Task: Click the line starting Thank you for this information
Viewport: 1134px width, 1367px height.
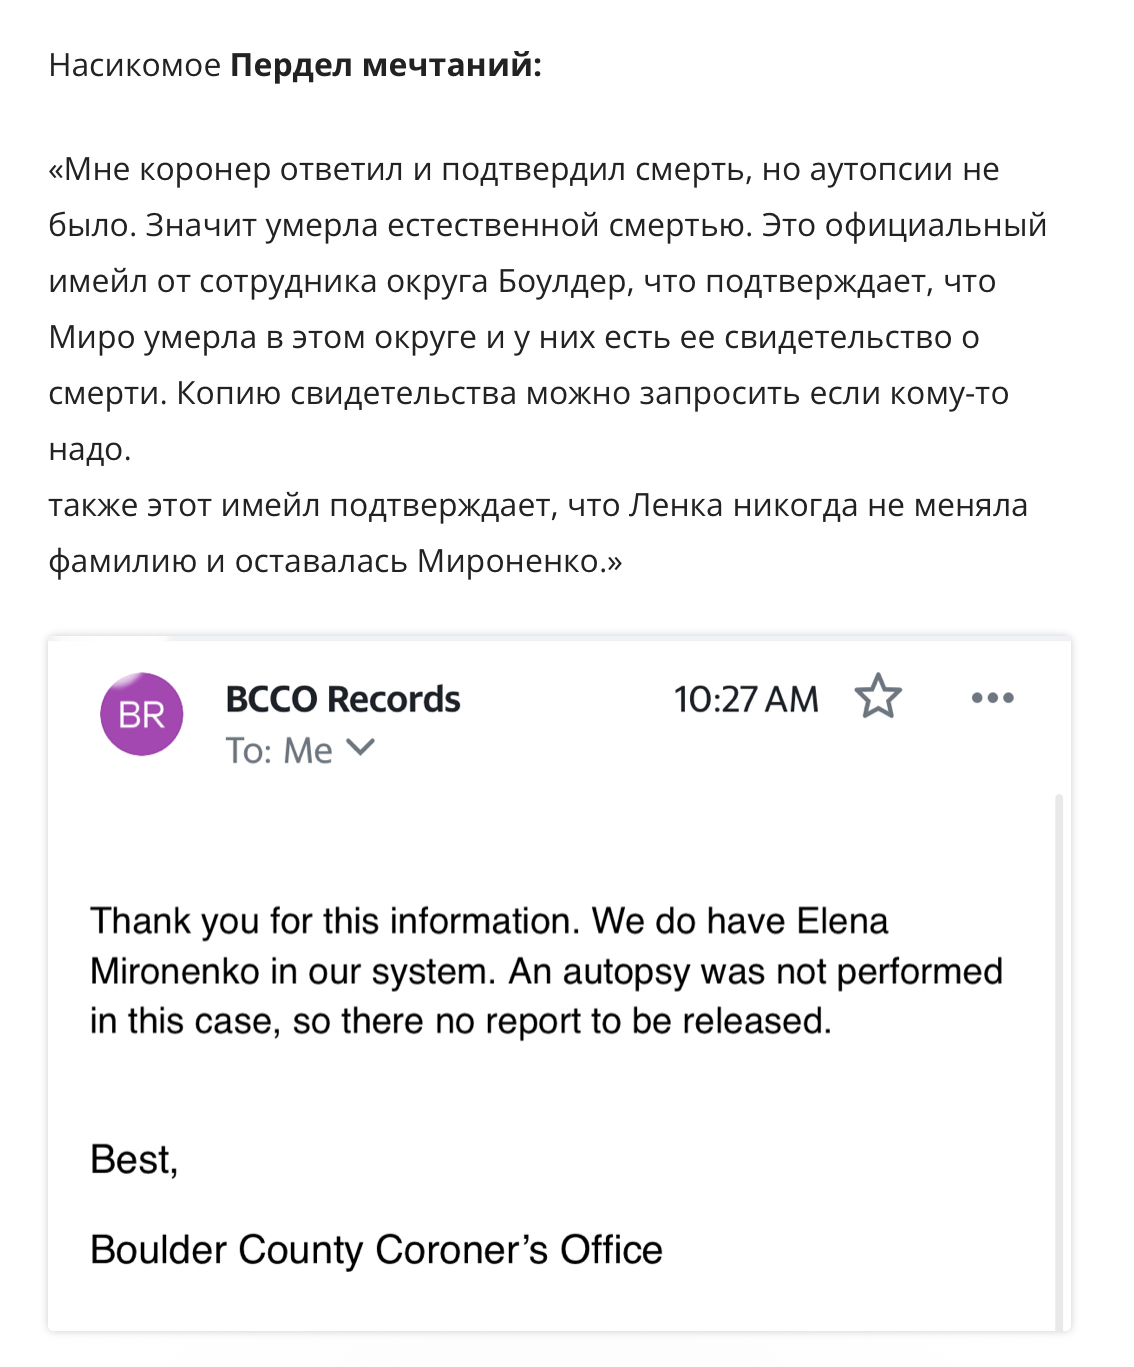Action: (x=489, y=921)
